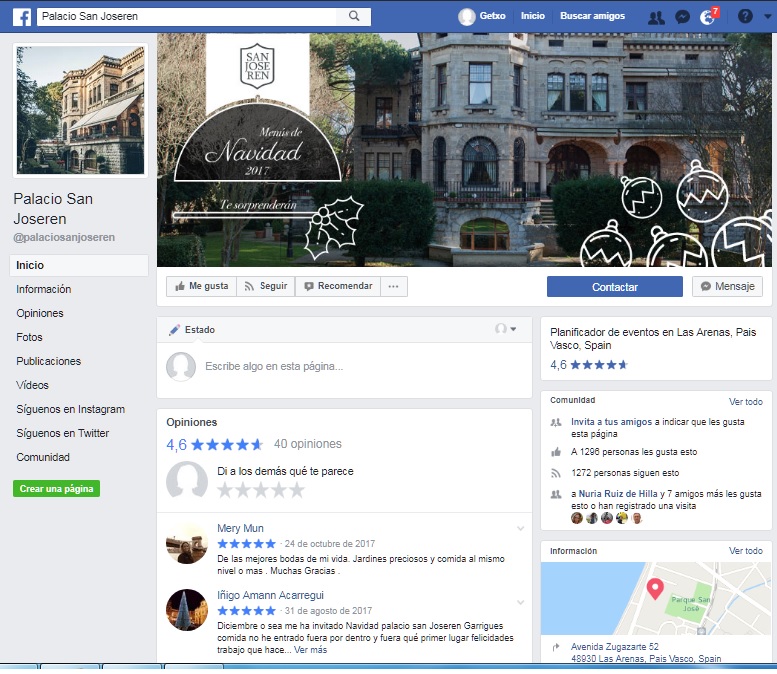This screenshot has height=674, width=777.
Task: Rate five stars under Di a los demás
Action: point(297,490)
